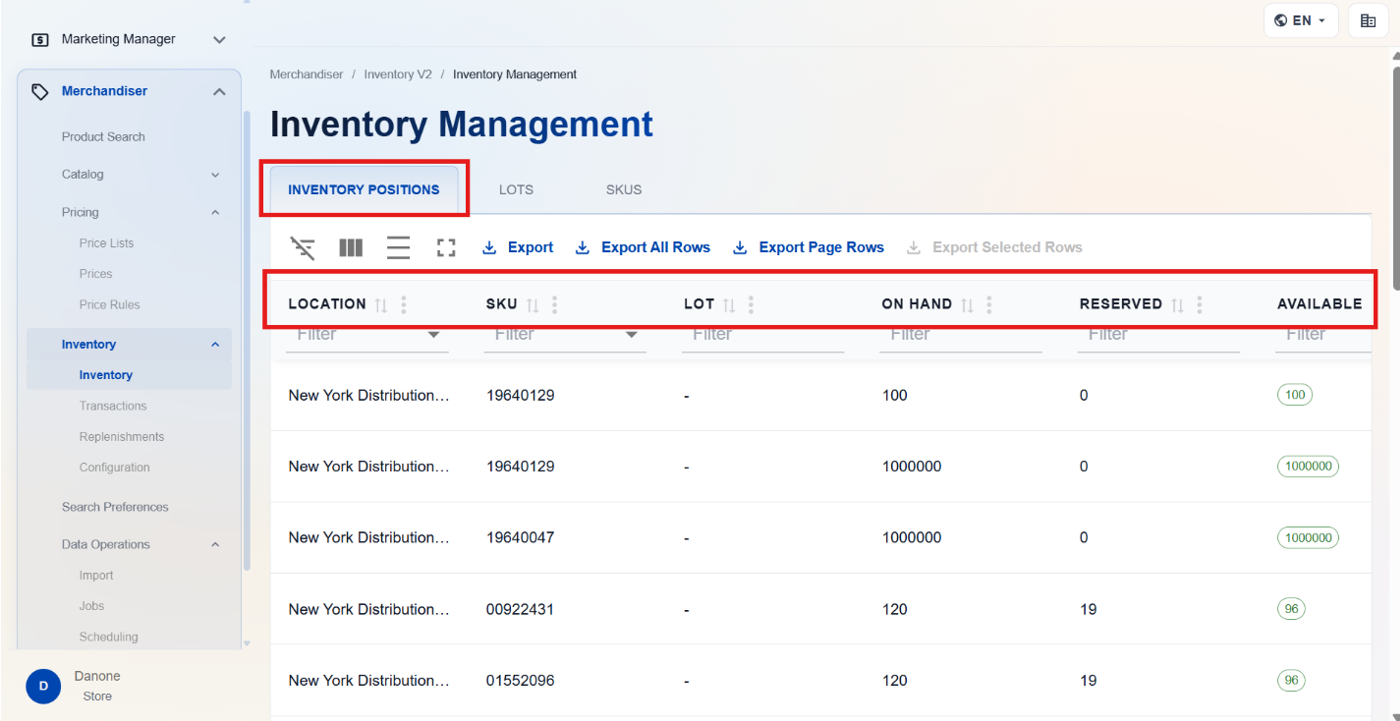1400x721 pixels.
Task: Click Export Page Rows
Action: (x=809, y=248)
